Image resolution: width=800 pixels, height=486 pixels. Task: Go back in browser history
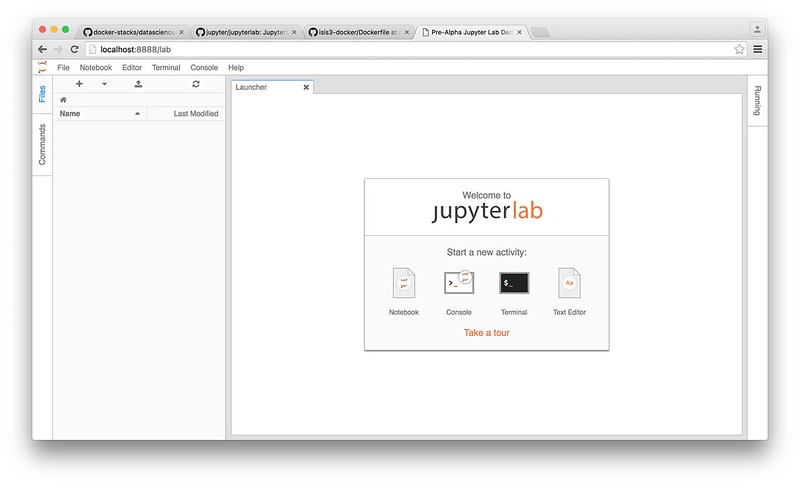42,49
